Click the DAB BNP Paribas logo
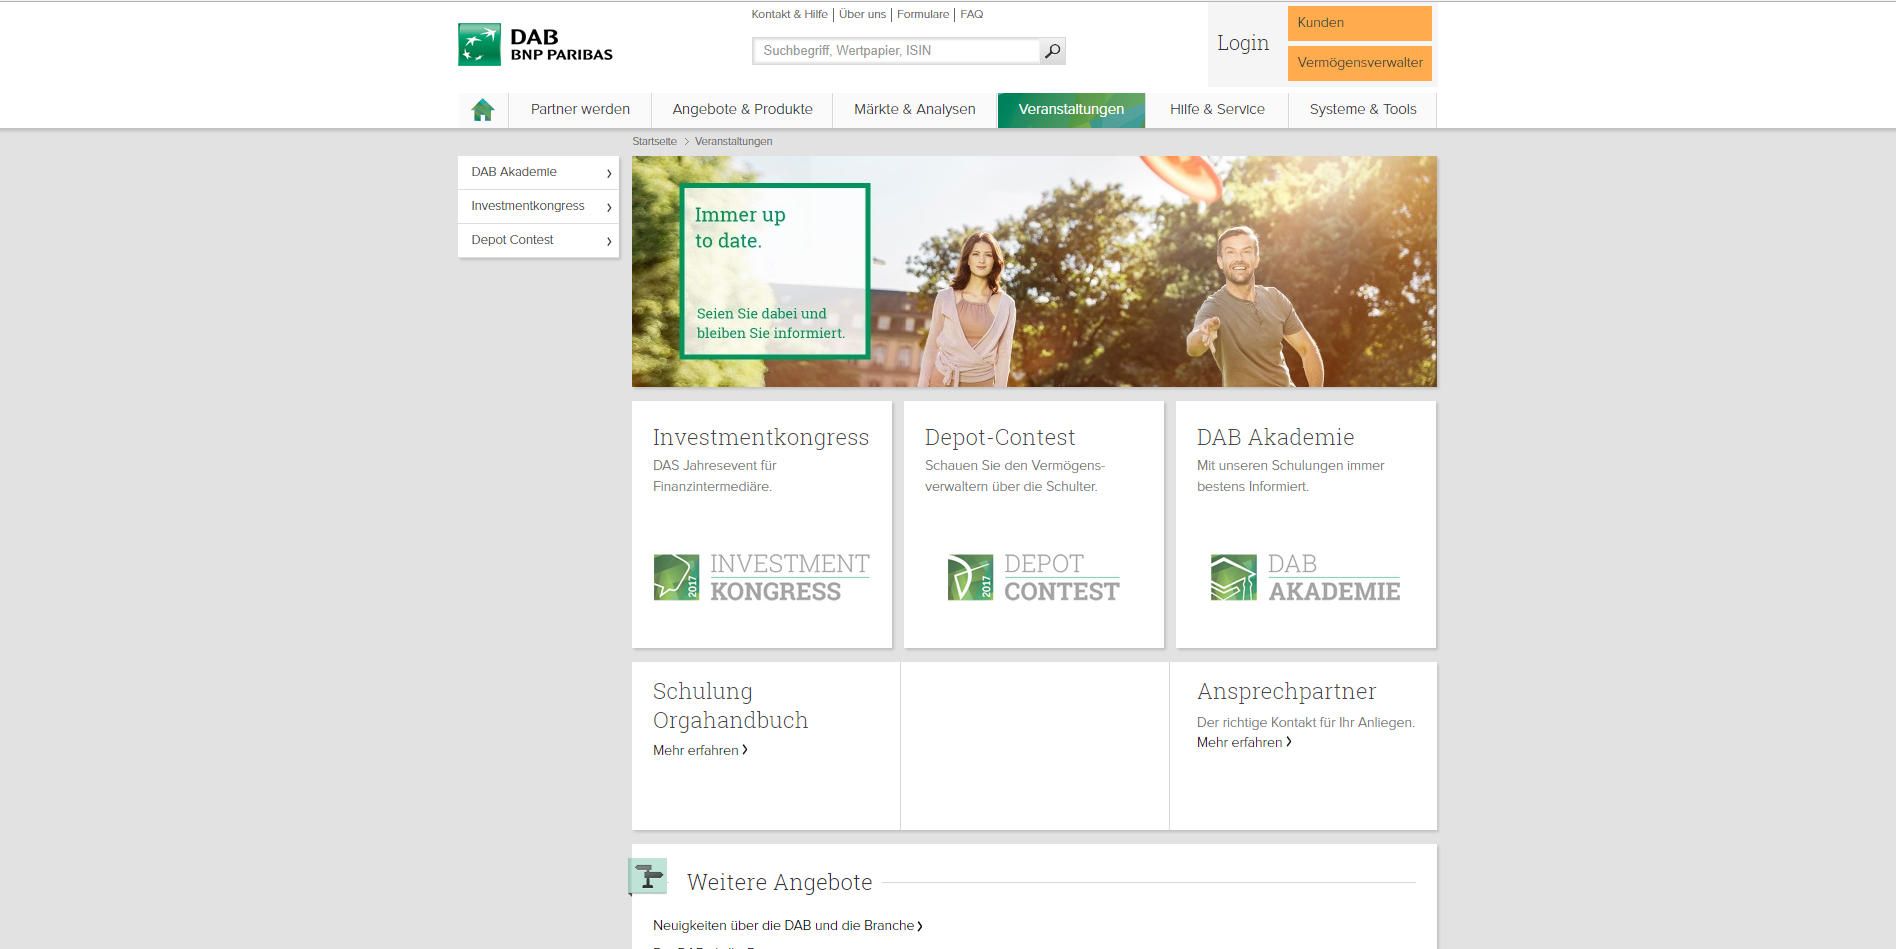 [535, 45]
